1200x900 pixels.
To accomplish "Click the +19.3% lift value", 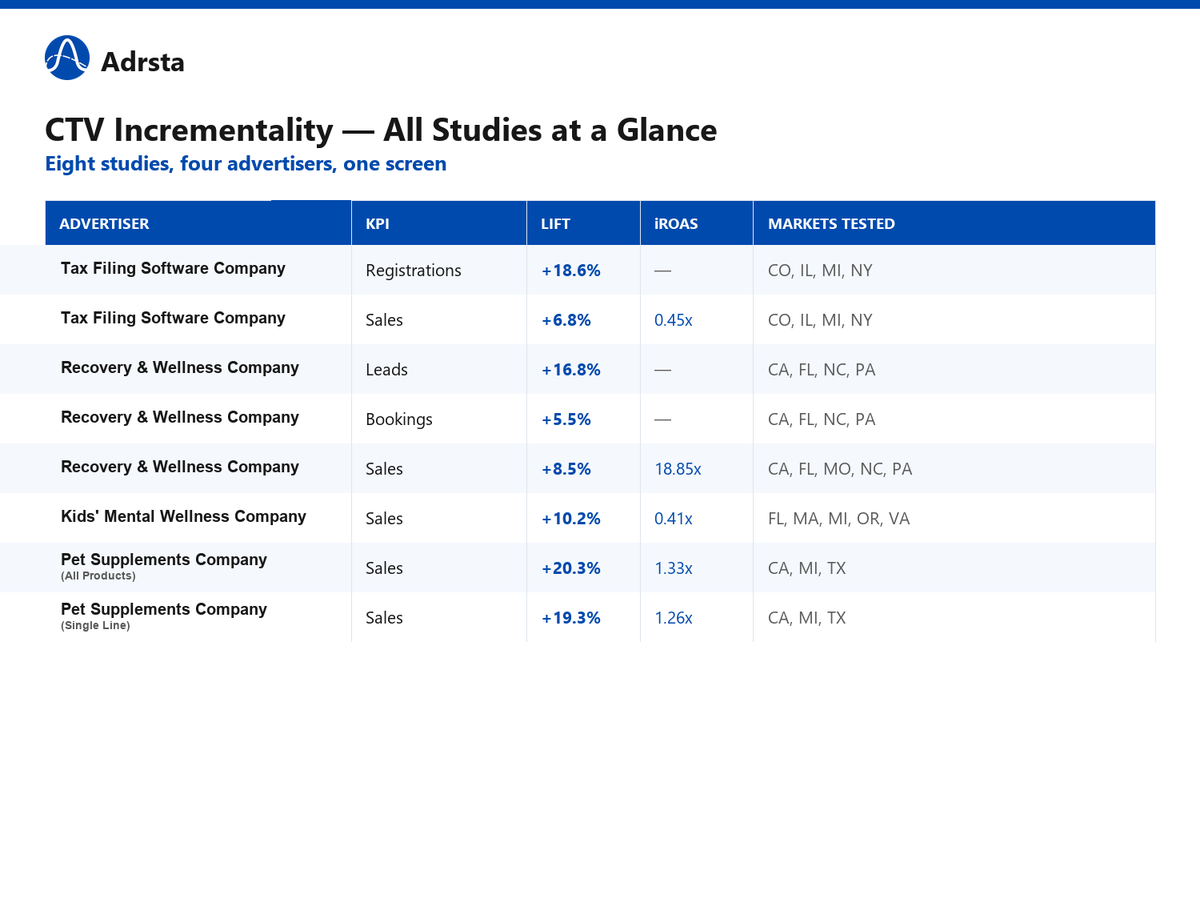I will point(571,618).
